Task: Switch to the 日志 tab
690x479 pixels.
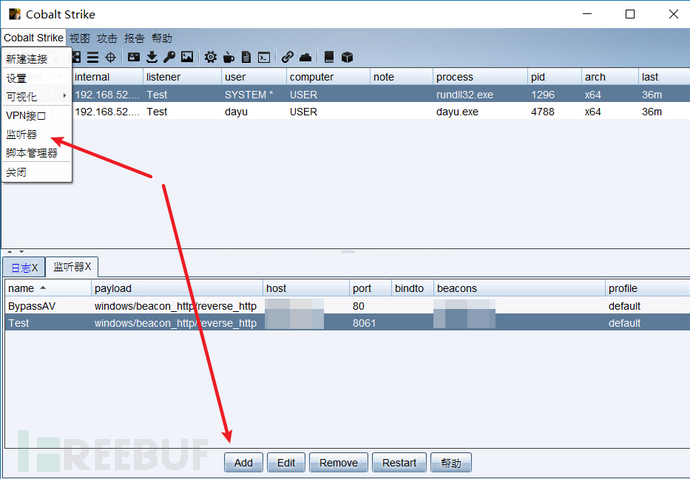Action: coord(23,267)
